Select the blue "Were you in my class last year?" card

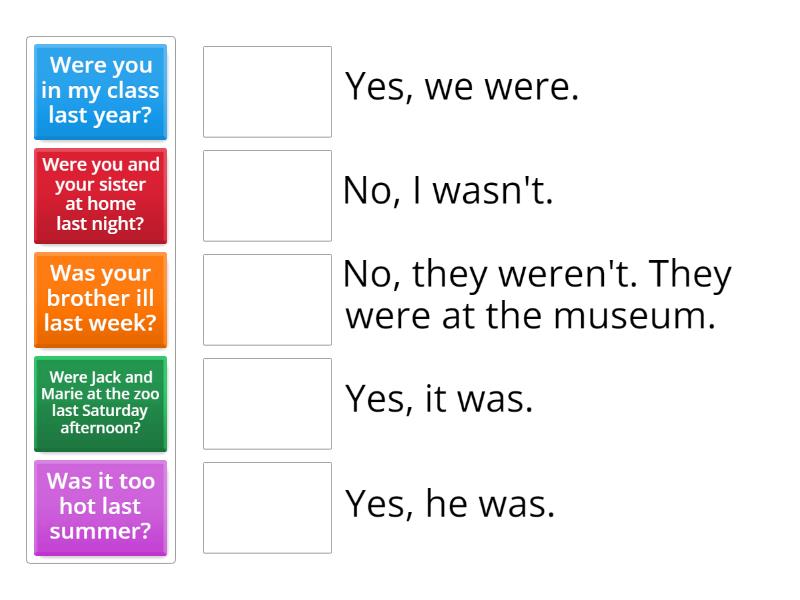(x=100, y=92)
